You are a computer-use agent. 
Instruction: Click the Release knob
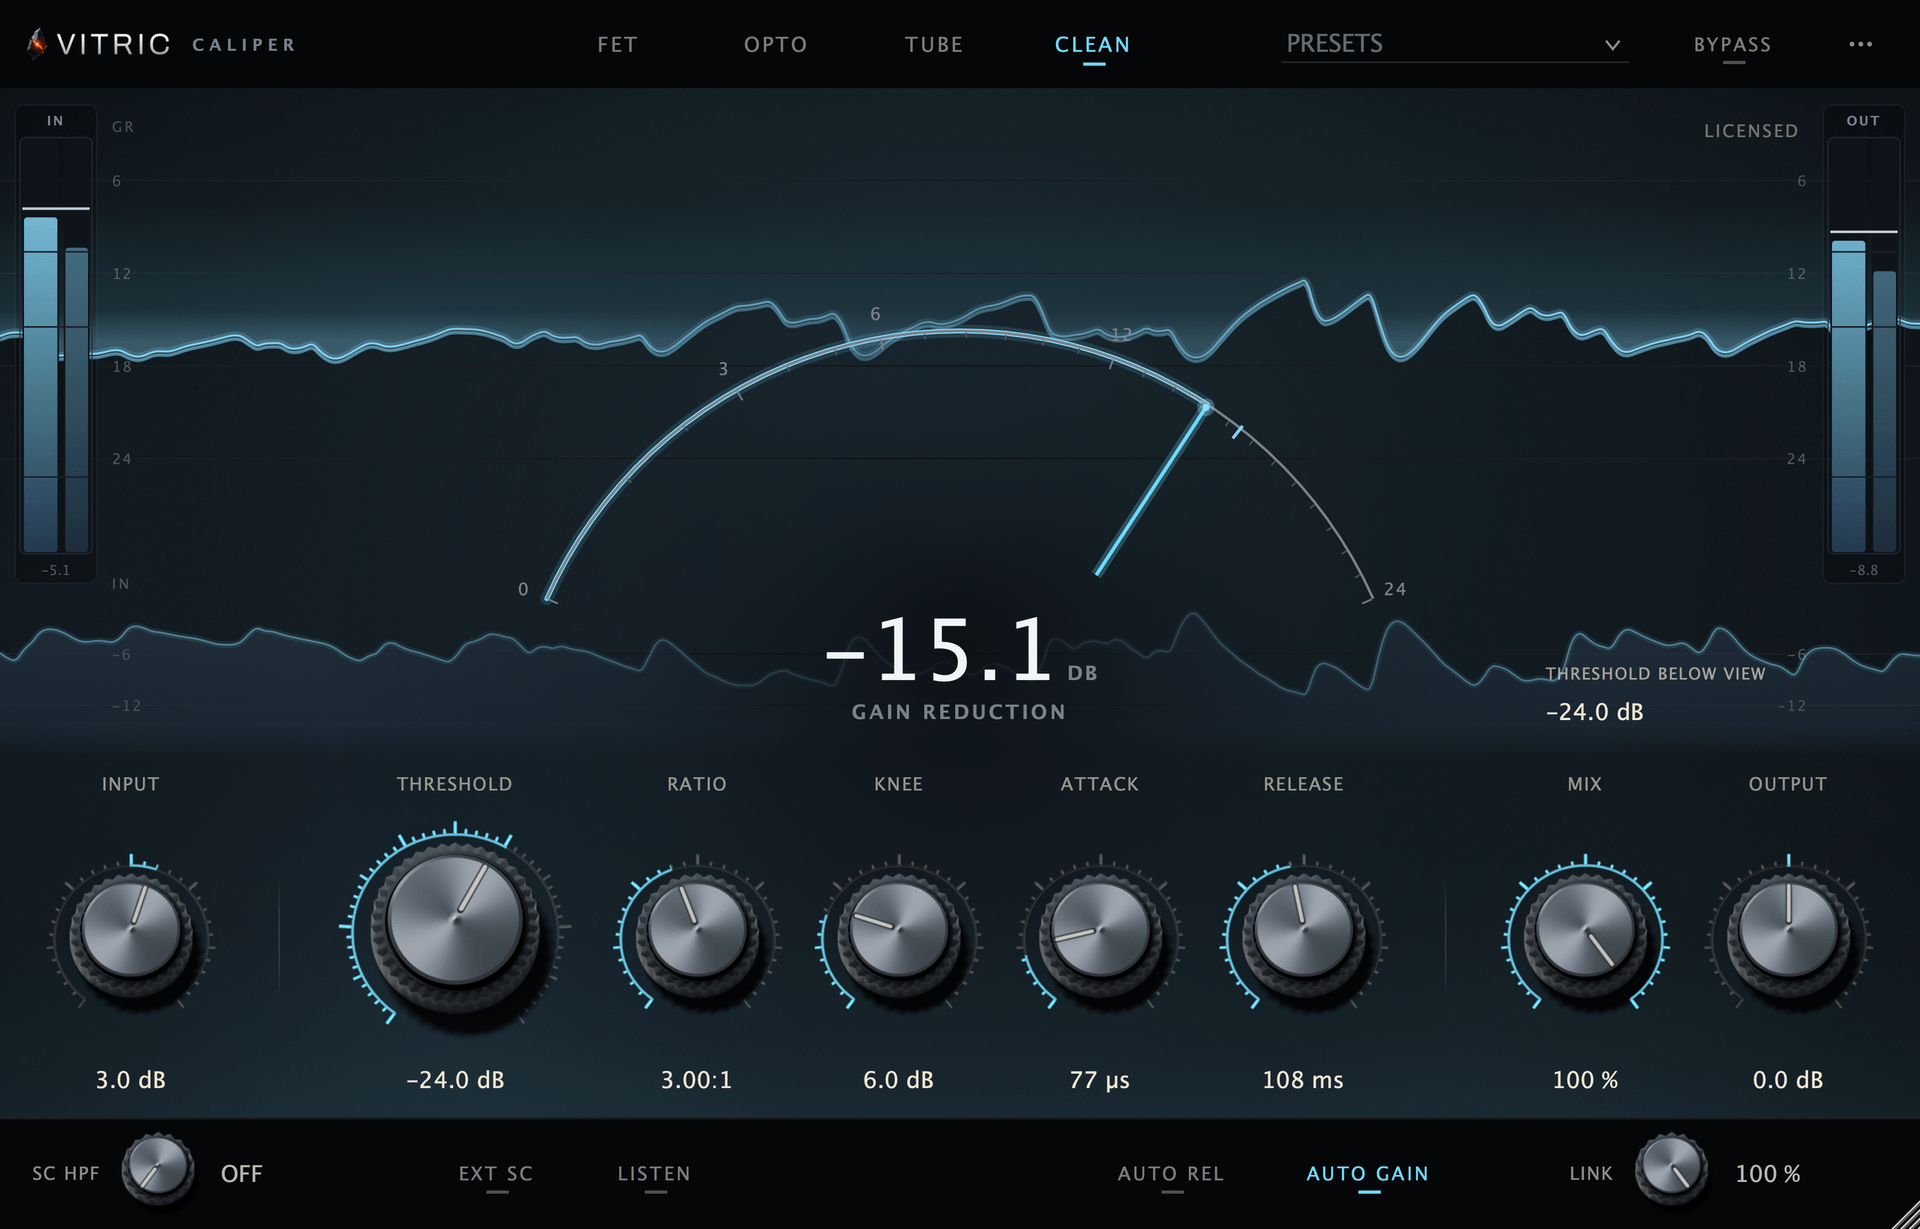pos(1303,931)
